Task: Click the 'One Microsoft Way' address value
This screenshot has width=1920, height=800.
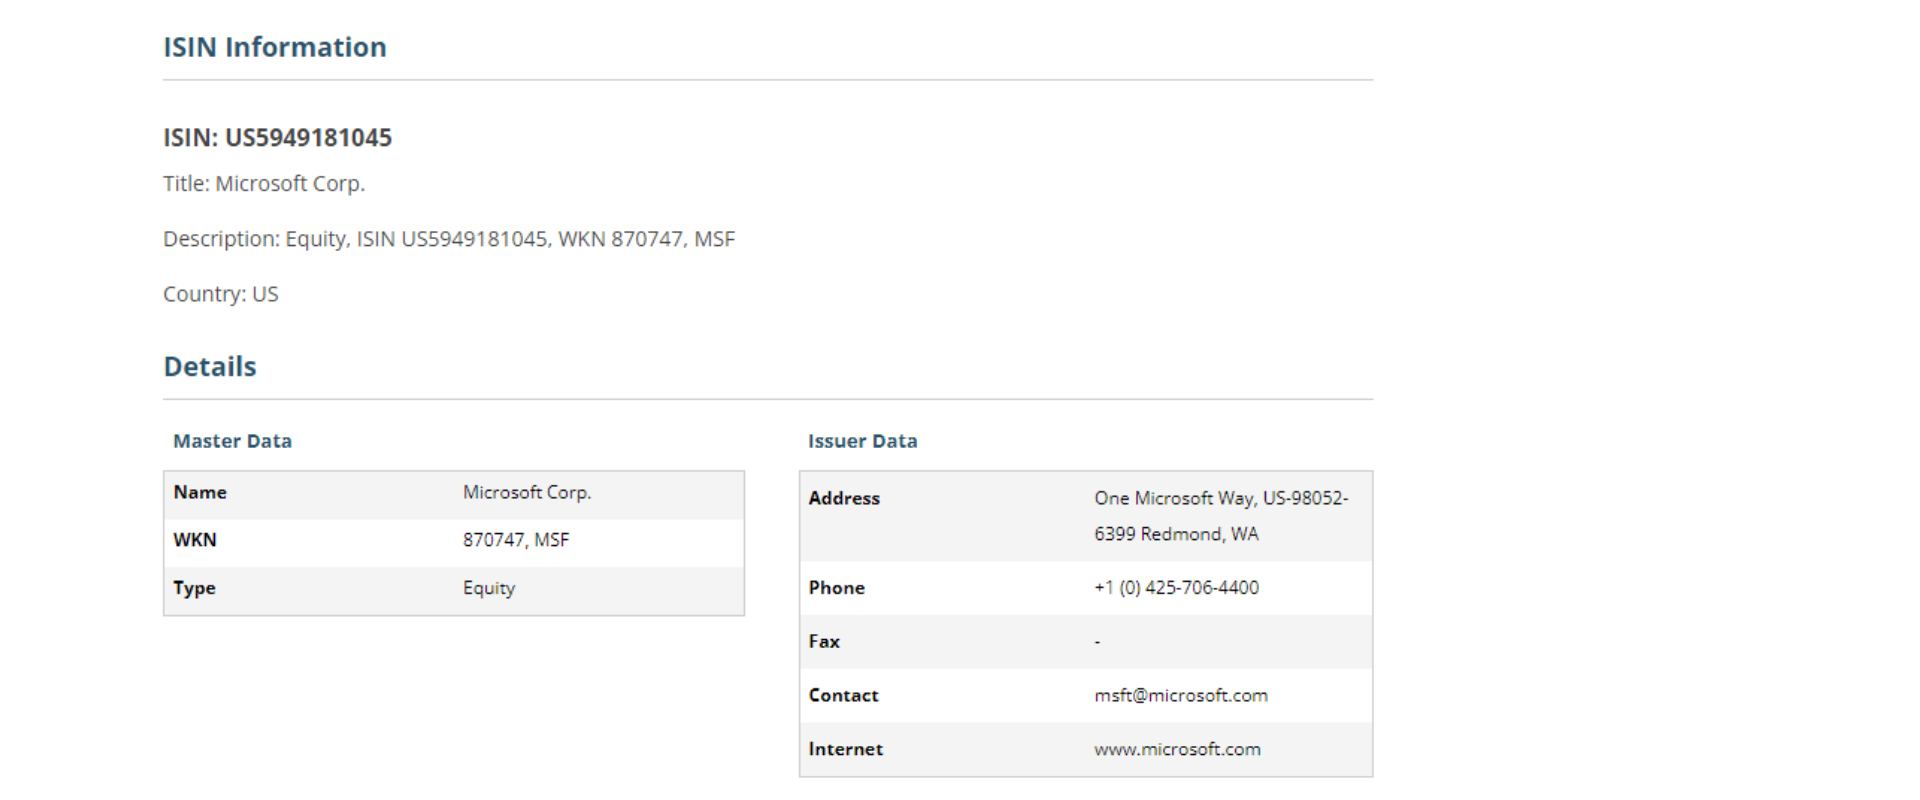Action: [x=1221, y=516]
